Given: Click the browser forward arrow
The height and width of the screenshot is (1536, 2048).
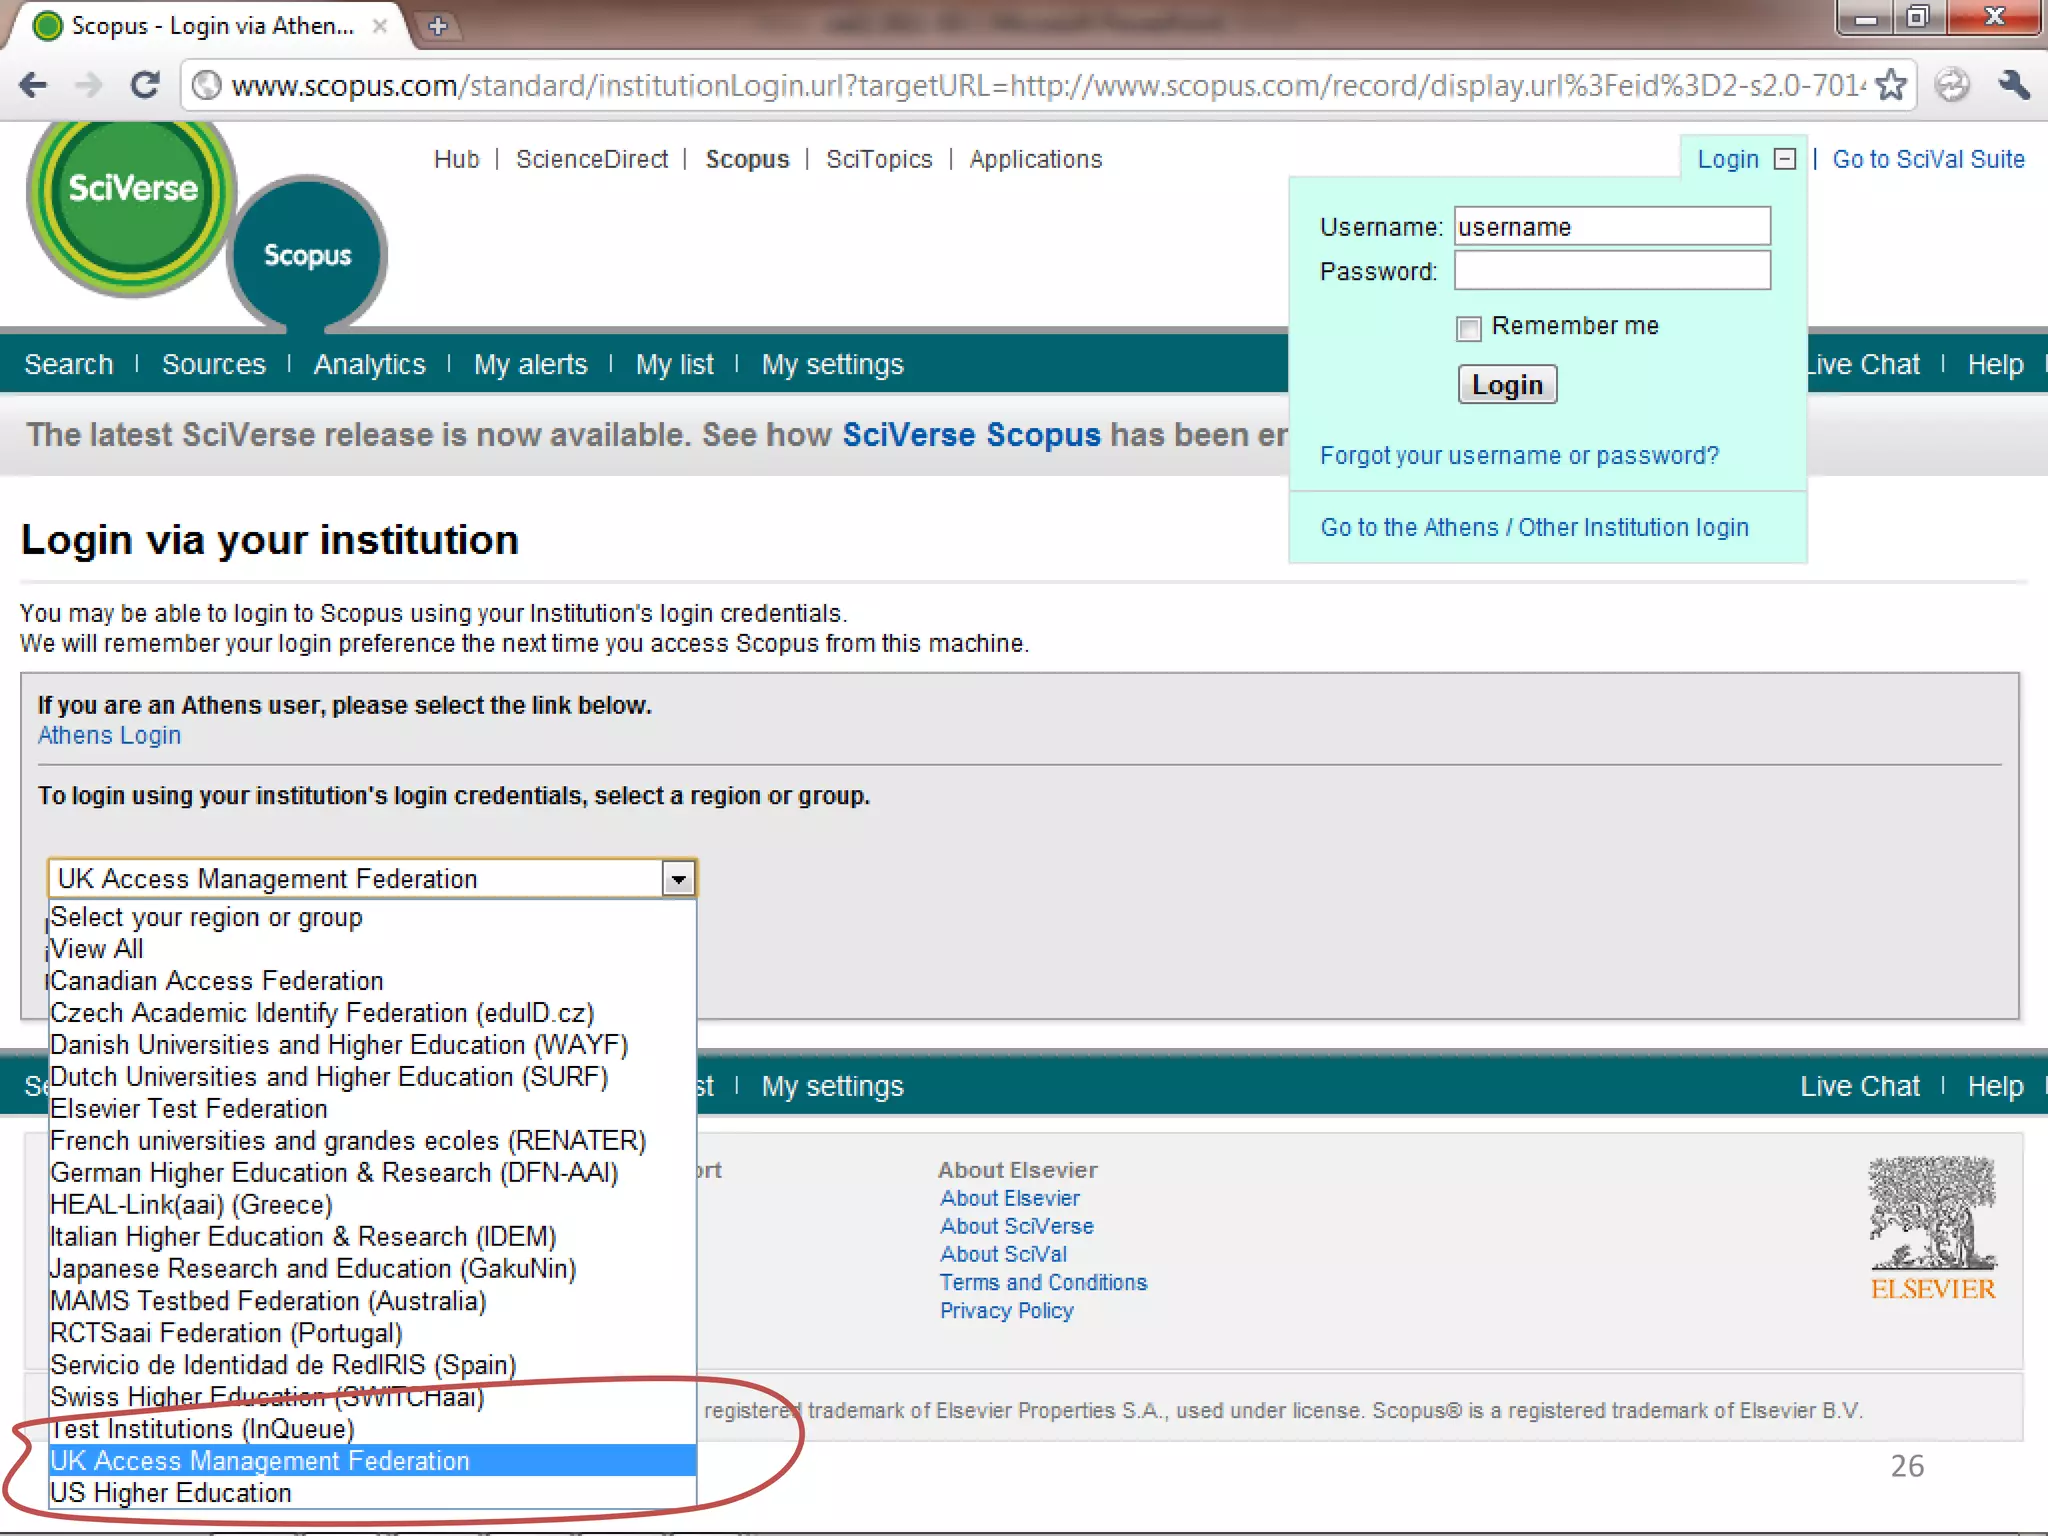Looking at the screenshot, I should tap(89, 85).
